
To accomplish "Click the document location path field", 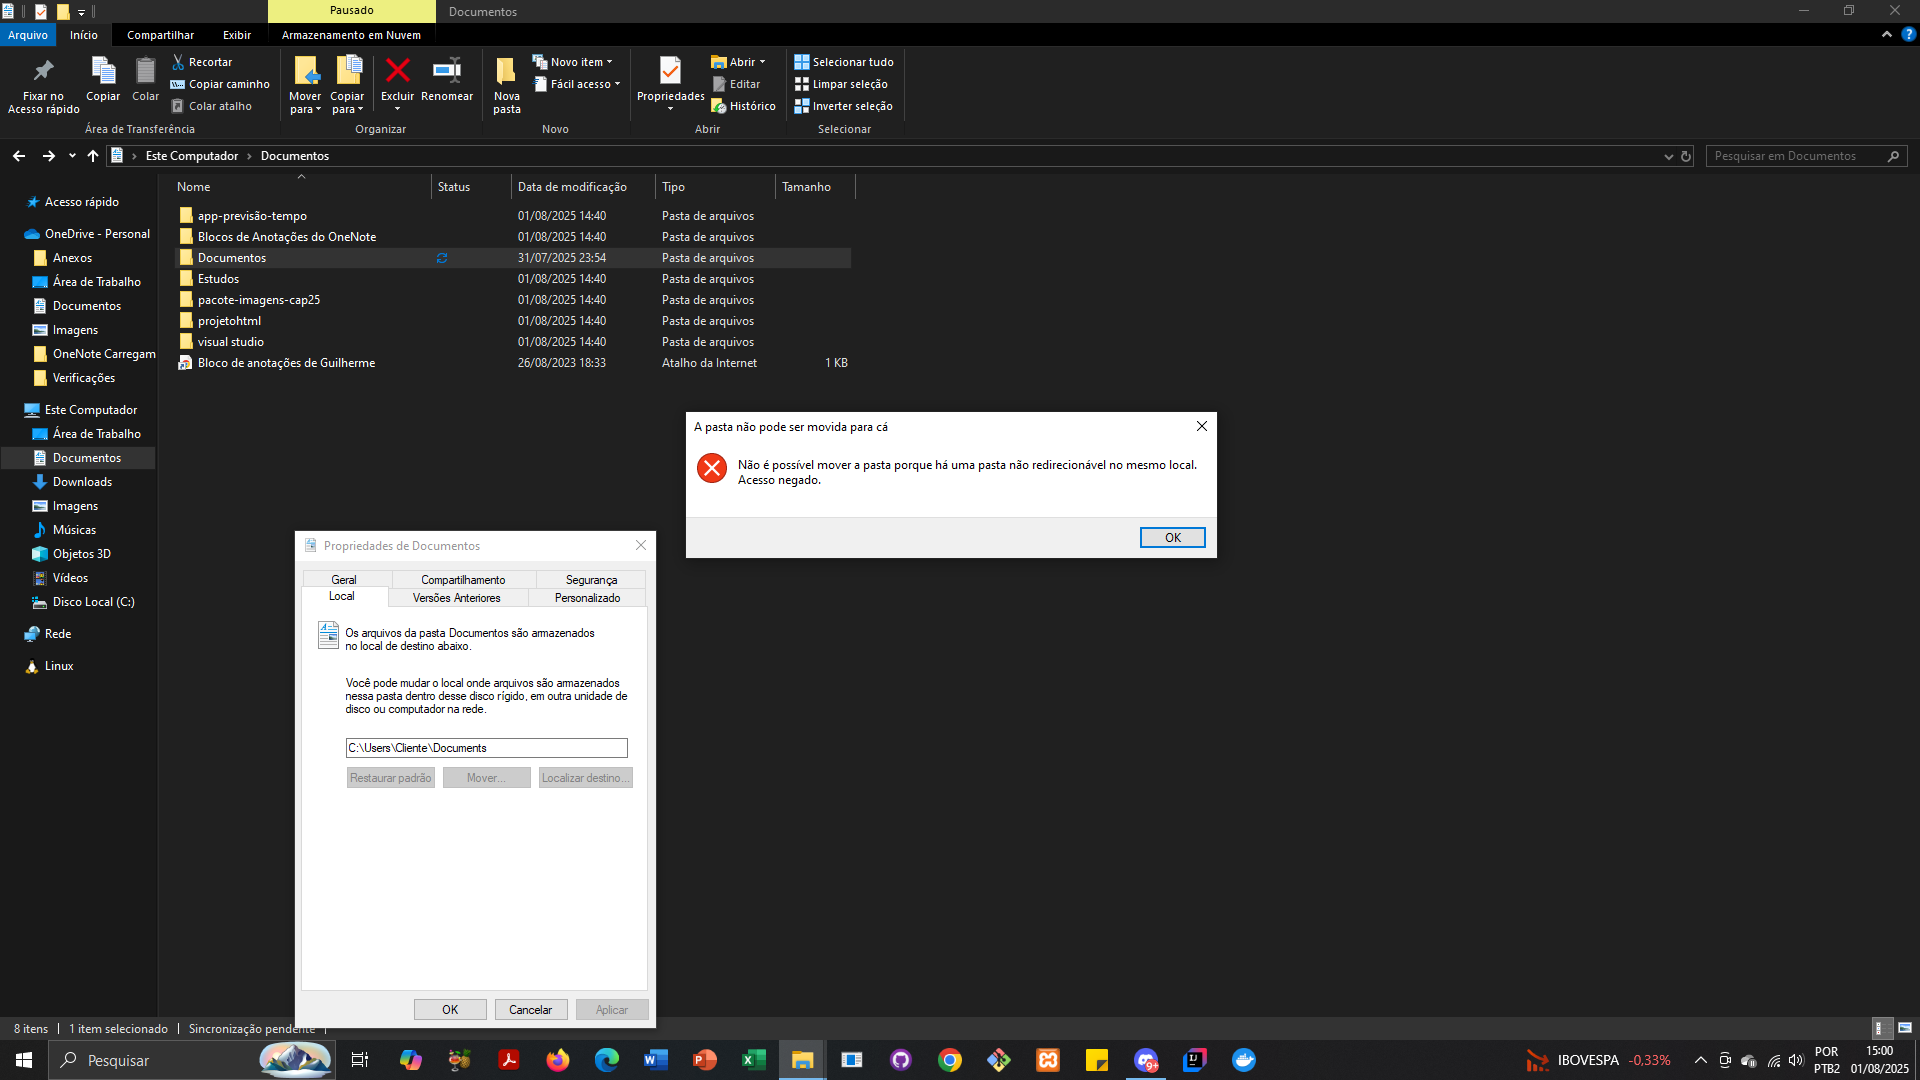I will point(486,748).
